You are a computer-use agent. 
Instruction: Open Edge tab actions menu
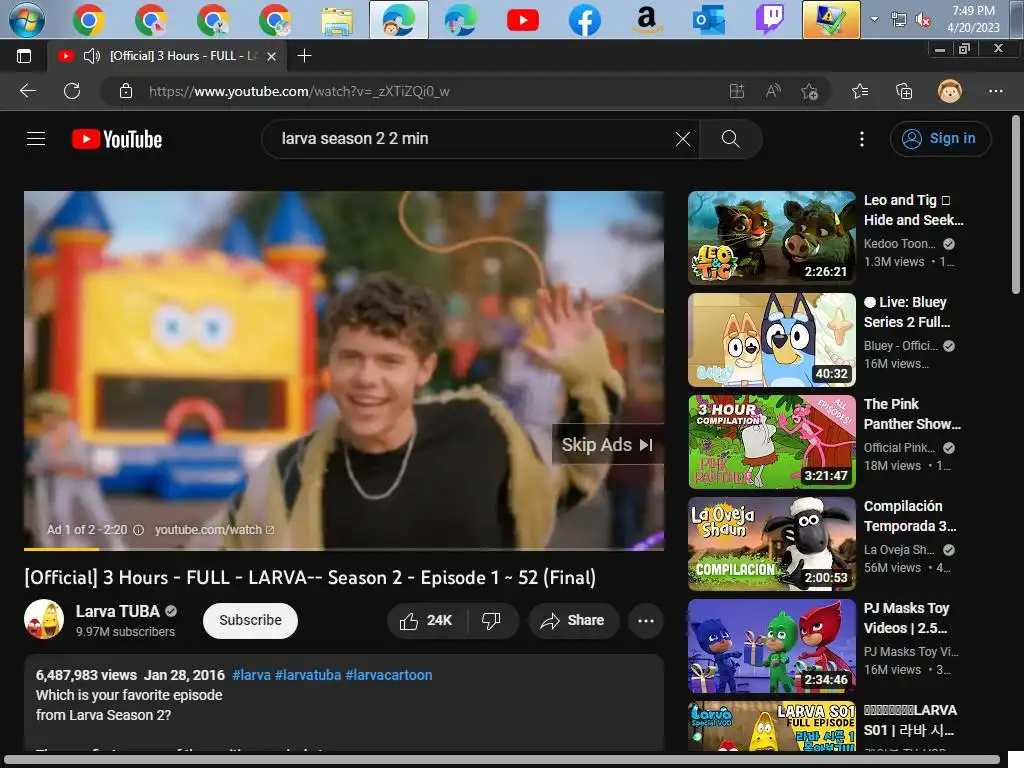coord(24,56)
